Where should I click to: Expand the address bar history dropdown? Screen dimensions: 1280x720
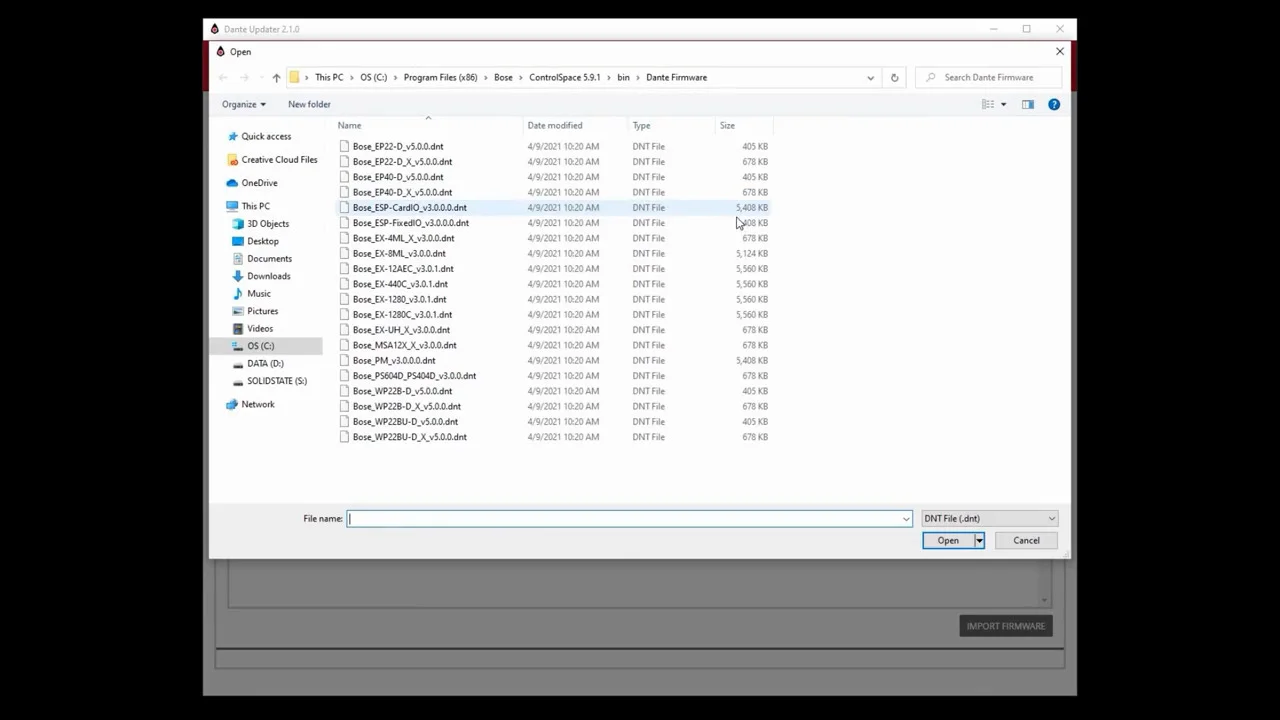click(x=870, y=77)
